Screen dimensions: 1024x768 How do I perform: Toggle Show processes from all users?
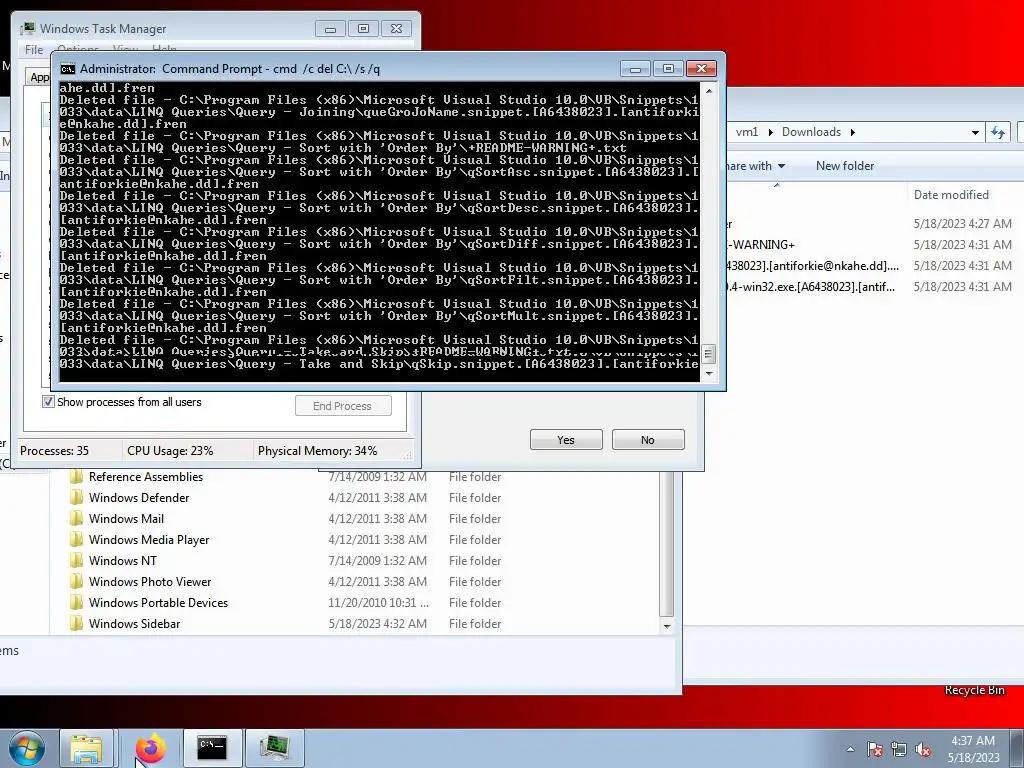tap(48, 402)
